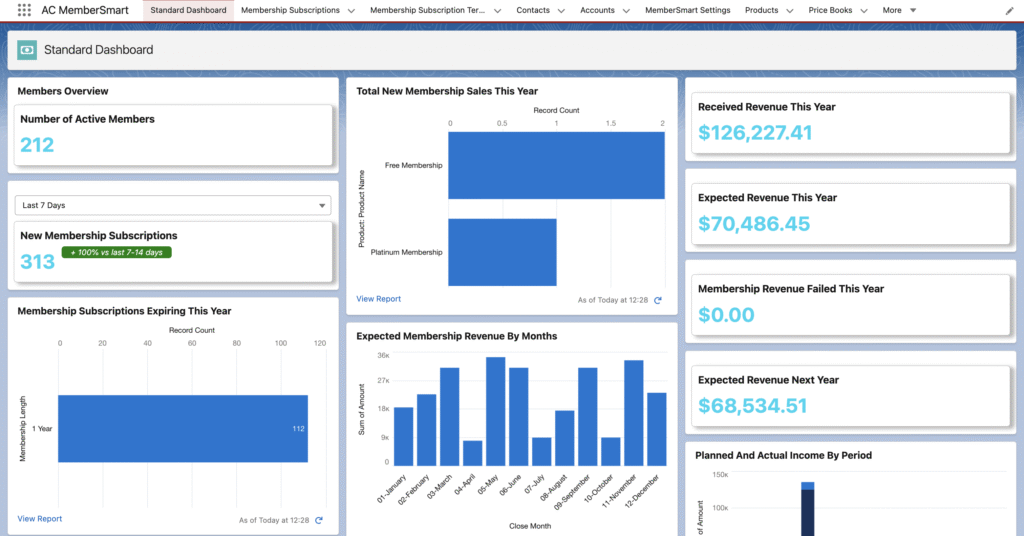This screenshot has height=536, width=1024.
Task: Refresh the Subscriptions Expiring This Year chart
Action: pyautogui.click(x=319, y=520)
